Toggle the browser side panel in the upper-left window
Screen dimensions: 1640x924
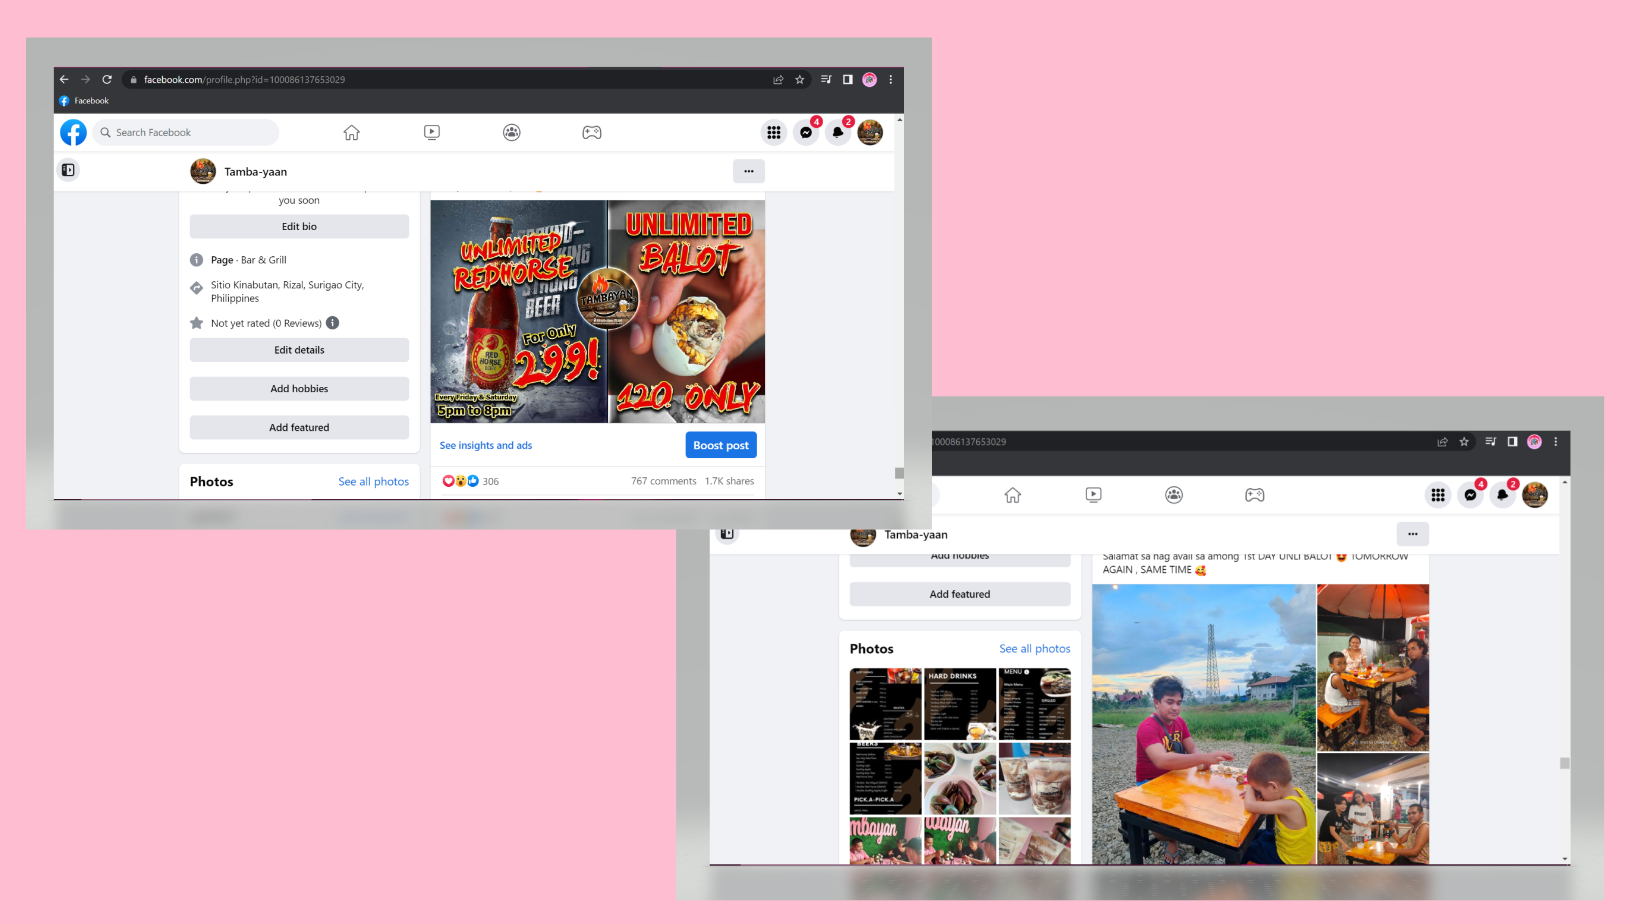point(848,80)
